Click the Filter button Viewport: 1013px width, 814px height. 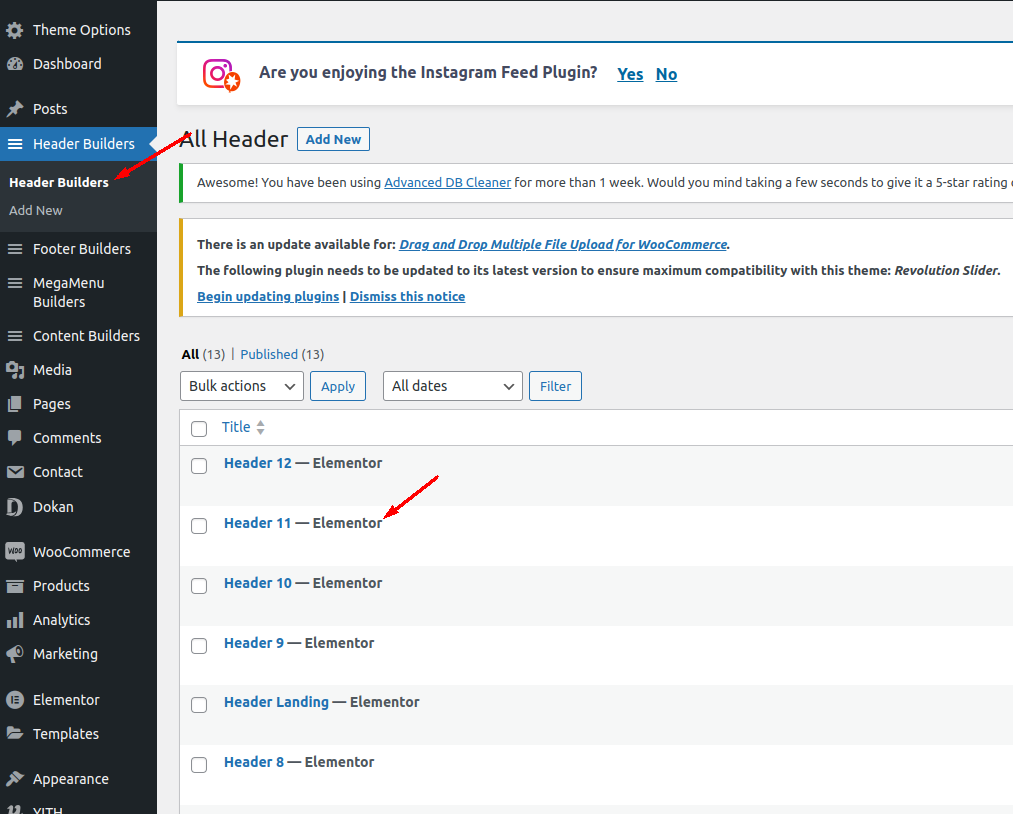[x=556, y=386]
